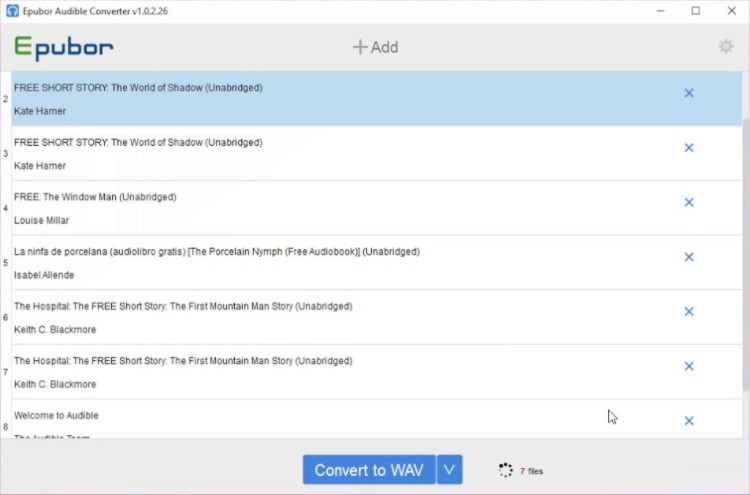Select row 3 title World of Shadow
Screen dimensions: 750x495
pos(138,142)
